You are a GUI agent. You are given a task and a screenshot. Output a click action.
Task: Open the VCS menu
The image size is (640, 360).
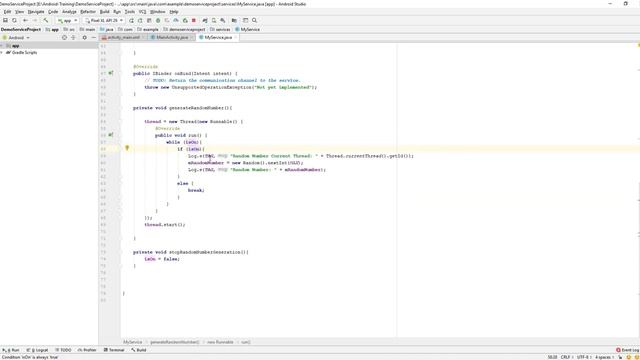point(142,12)
